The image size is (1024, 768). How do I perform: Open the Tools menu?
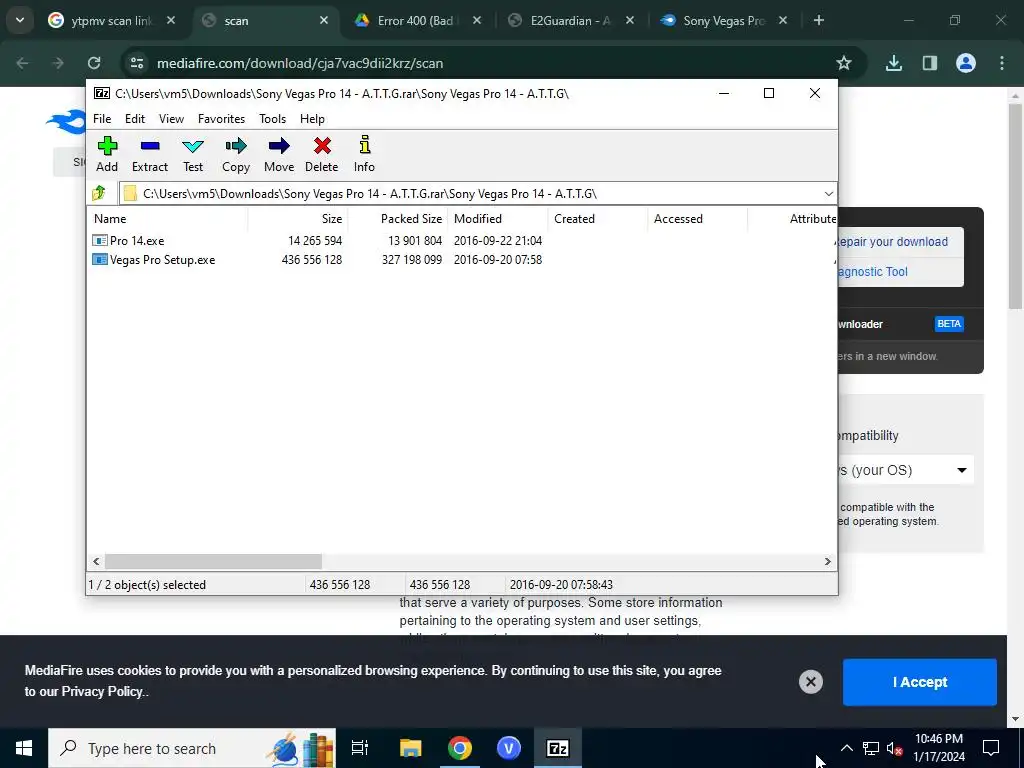tap(272, 119)
